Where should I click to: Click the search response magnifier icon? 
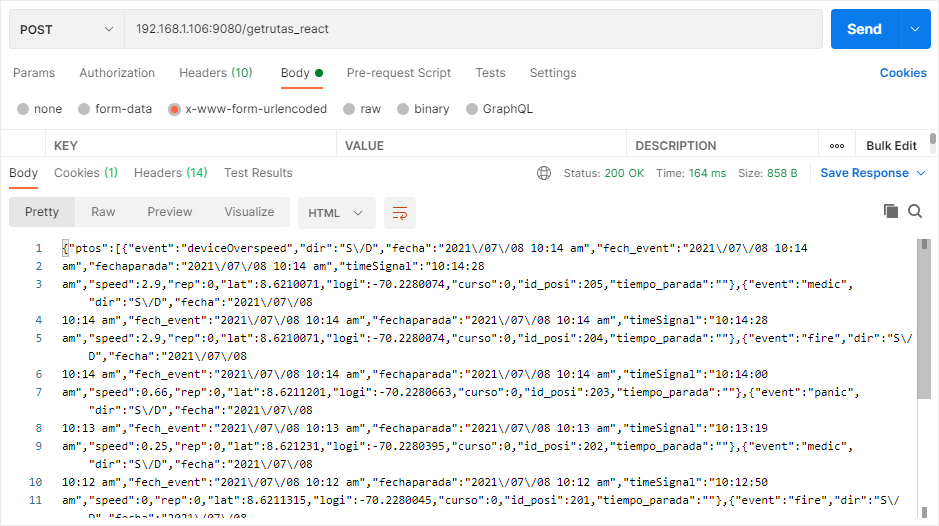click(915, 211)
